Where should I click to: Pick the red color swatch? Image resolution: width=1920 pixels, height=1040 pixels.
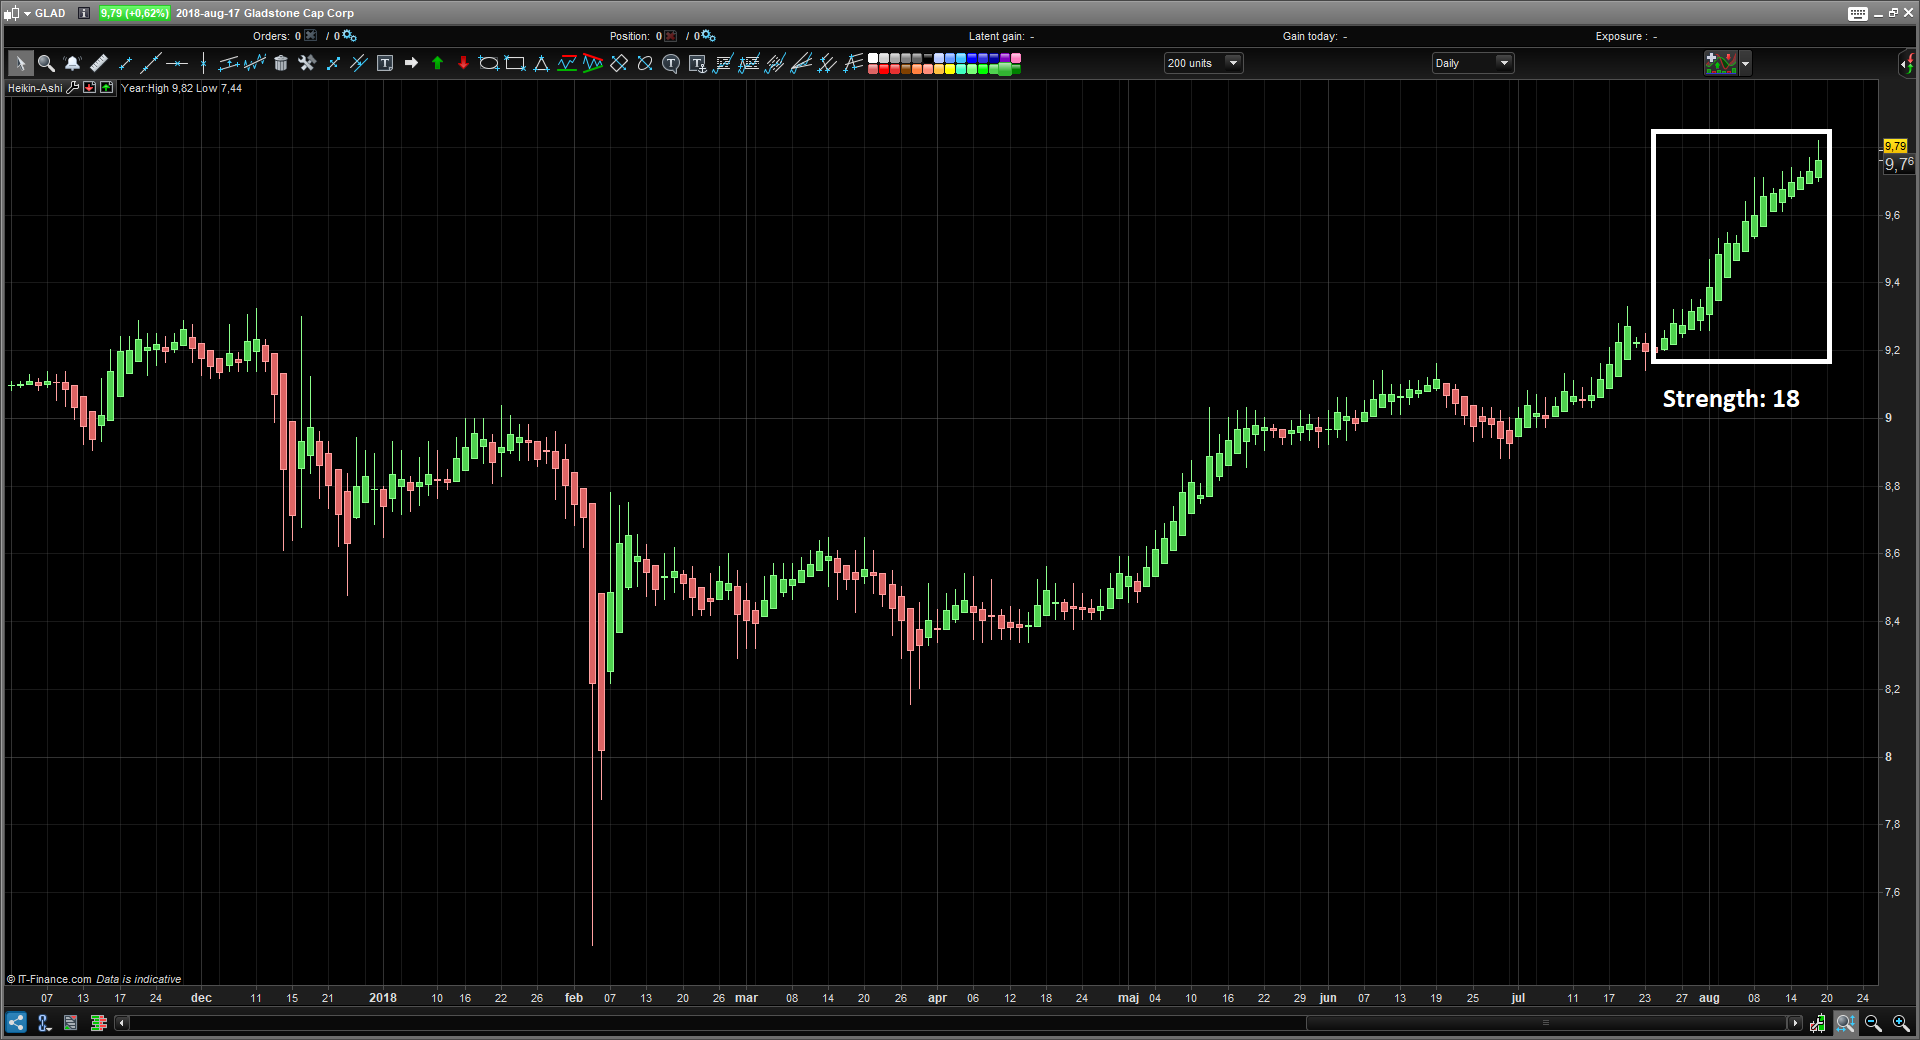point(884,69)
